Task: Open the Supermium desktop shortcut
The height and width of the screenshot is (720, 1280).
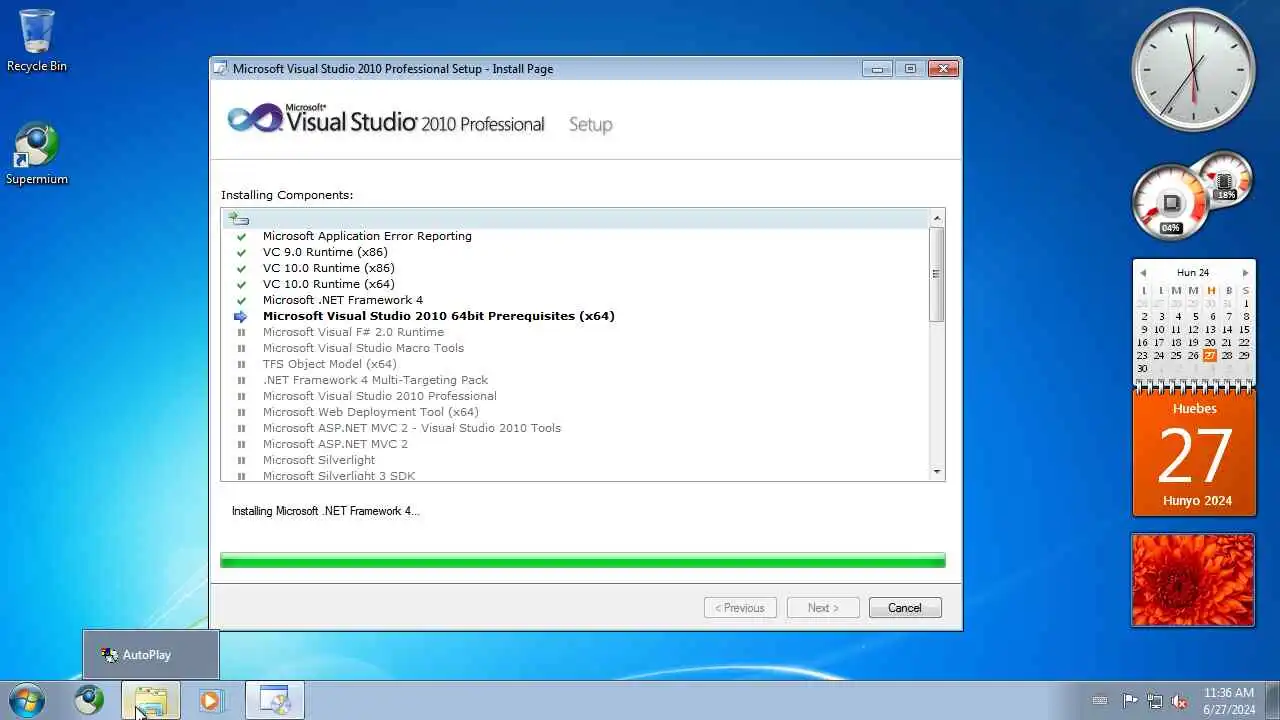Action: pos(37,154)
